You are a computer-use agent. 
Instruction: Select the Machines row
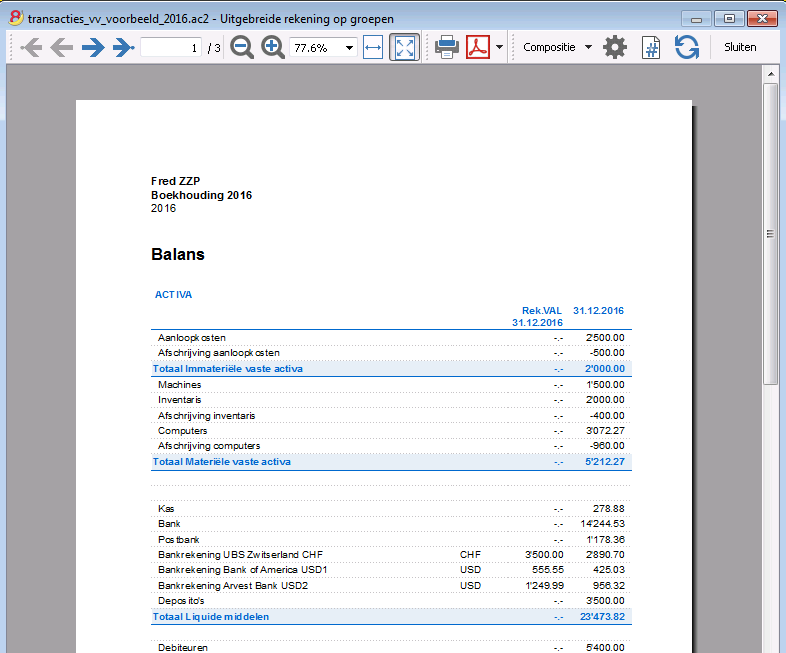pos(391,385)
